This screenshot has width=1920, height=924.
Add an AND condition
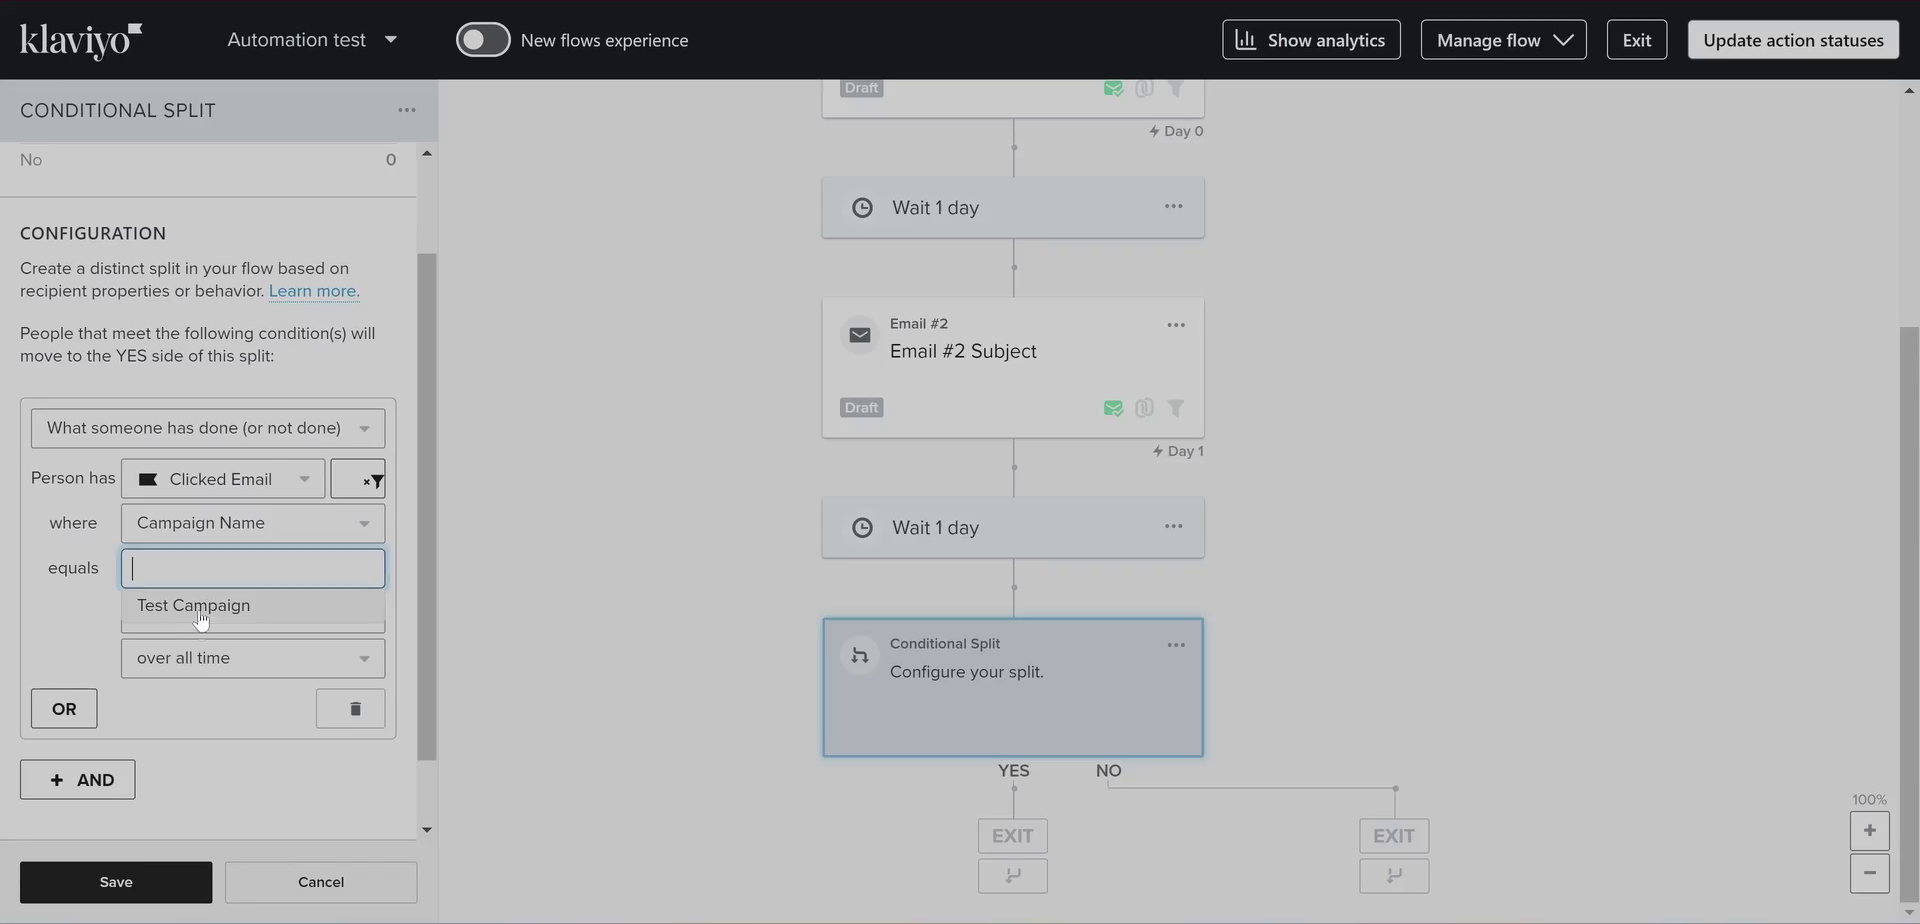click(x=77, y=780)
